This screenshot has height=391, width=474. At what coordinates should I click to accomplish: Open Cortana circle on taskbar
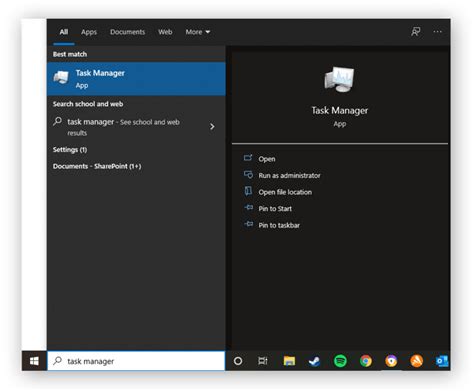(x=238, y=361)
